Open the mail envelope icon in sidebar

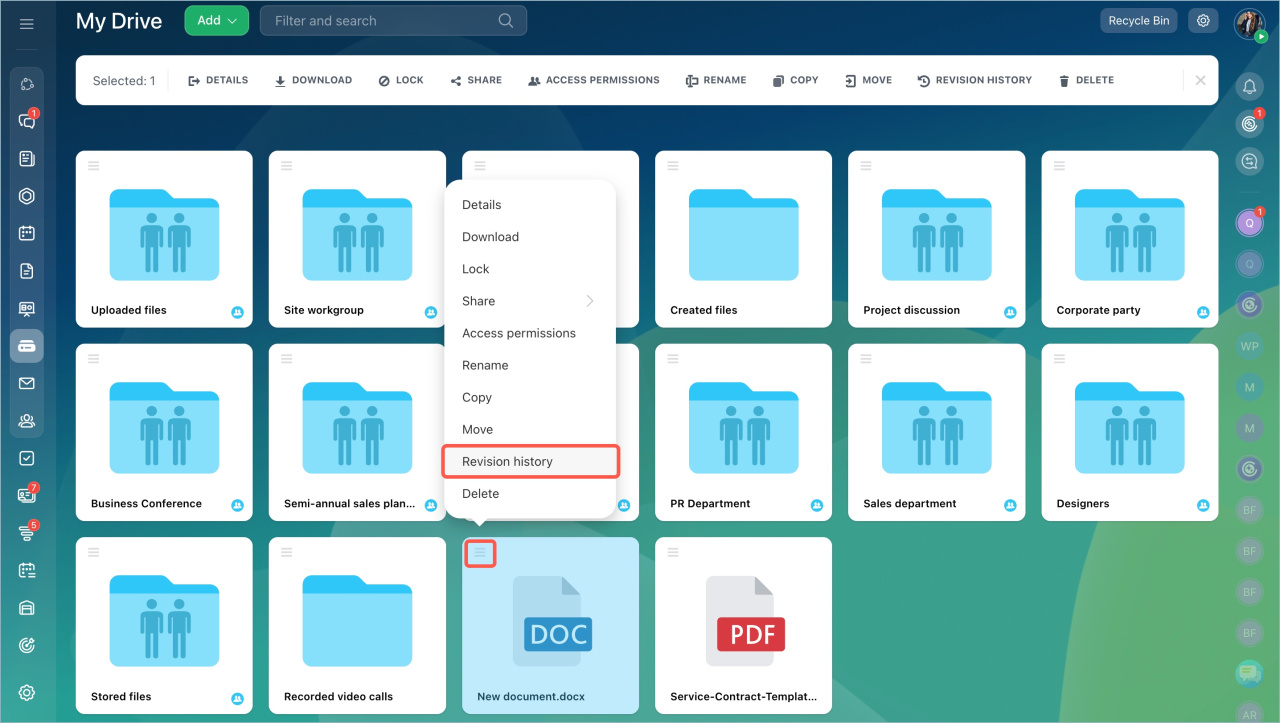pos(27,383)
